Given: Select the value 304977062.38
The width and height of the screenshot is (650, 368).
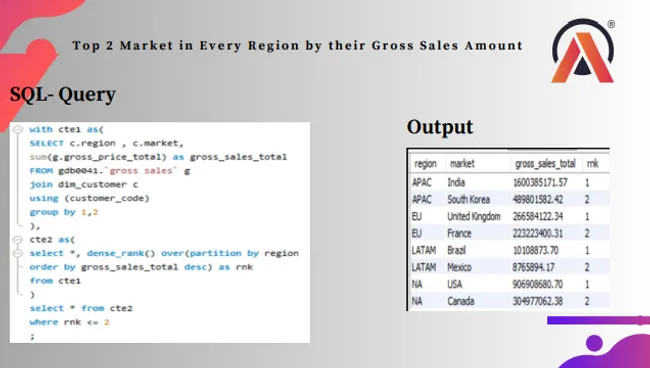Looking at the screenshot, I should click(x=538, y=301).
